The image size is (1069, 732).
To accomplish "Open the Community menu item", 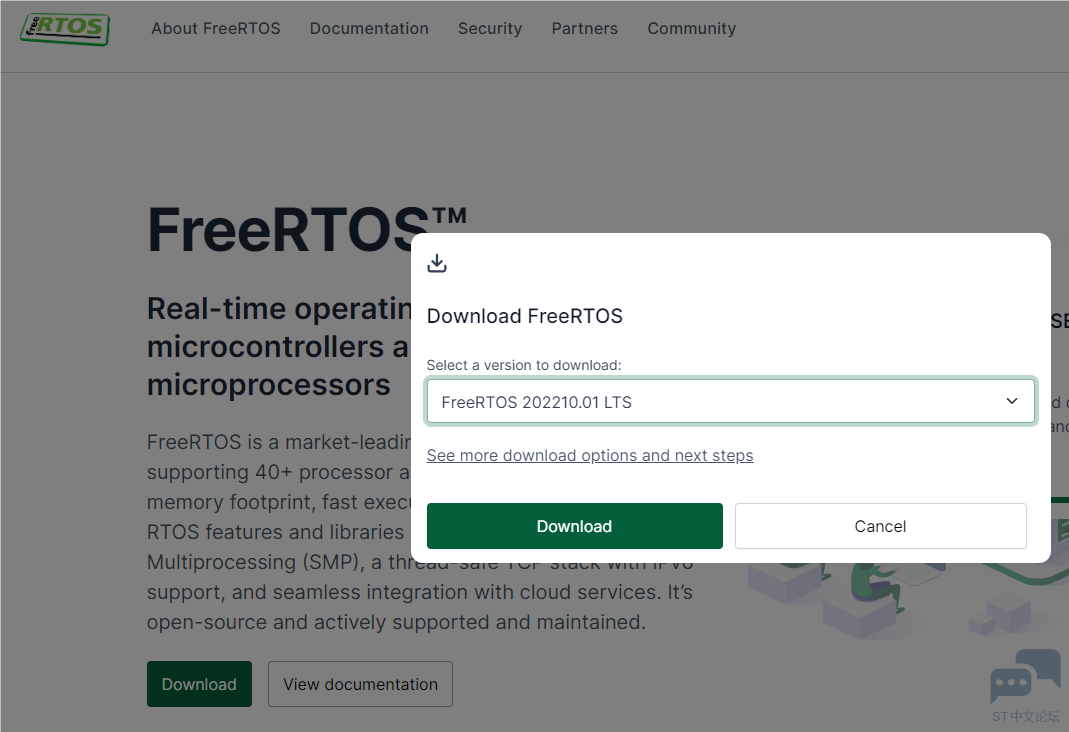I will (691, 29).
